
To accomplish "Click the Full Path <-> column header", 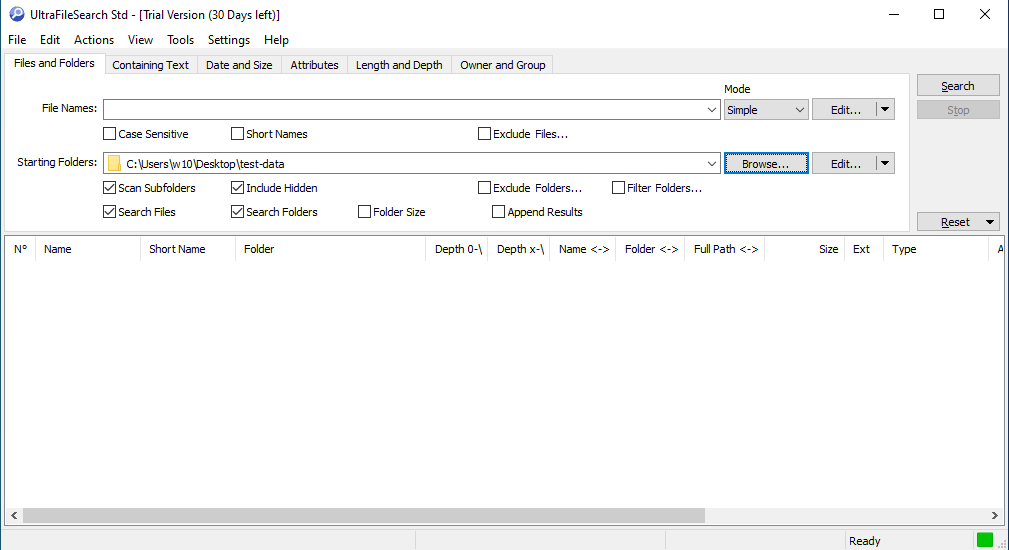I will pyautogui.click(x=725, y=249).
